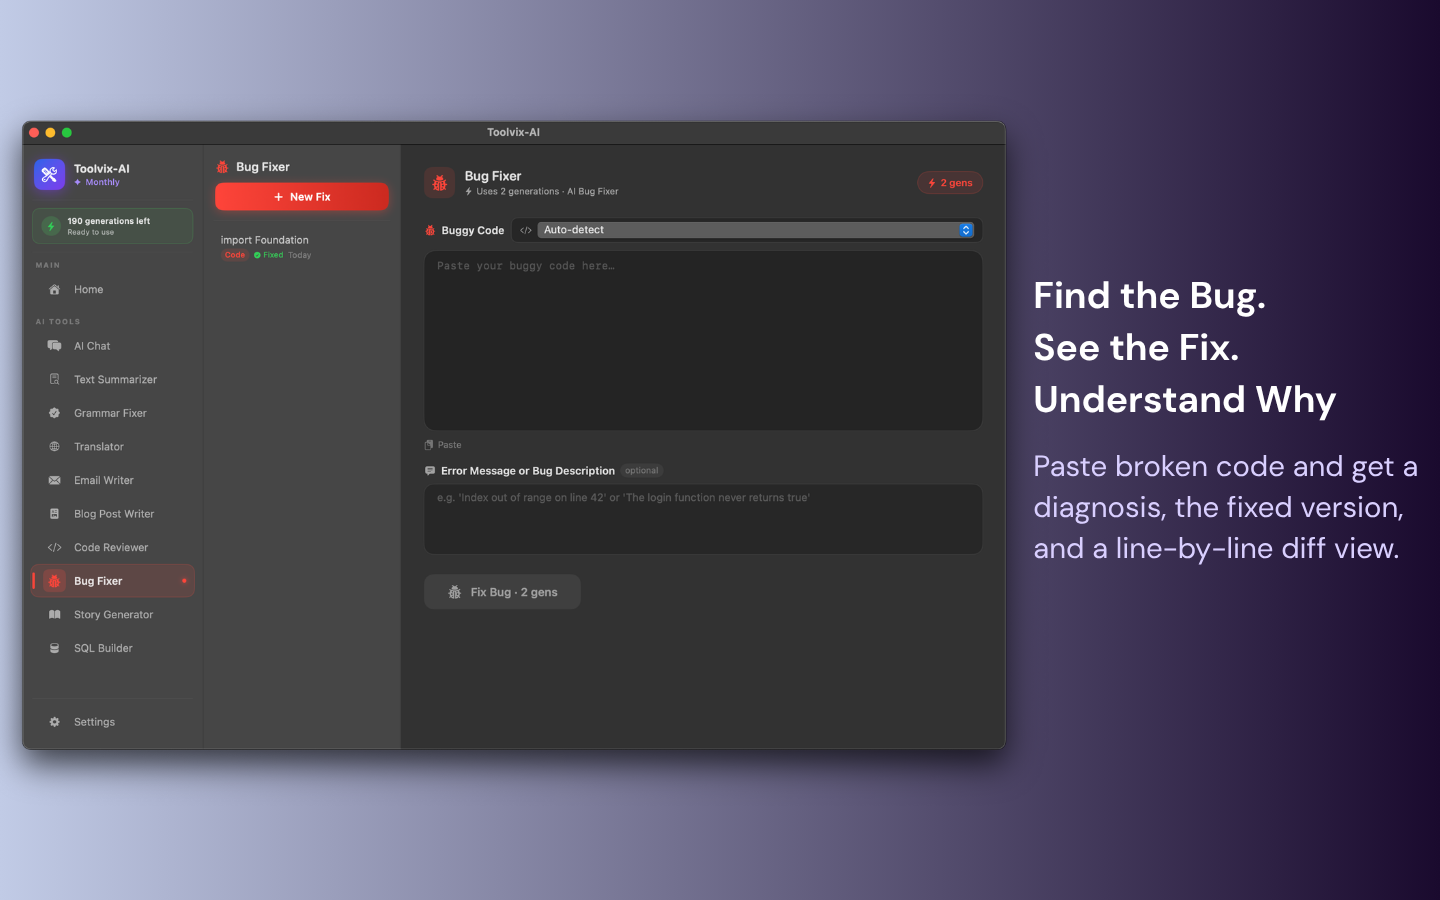Click the Settings gear icon
The width and height of the screenshot is (1440, 900).
click(x=55, y=722)
